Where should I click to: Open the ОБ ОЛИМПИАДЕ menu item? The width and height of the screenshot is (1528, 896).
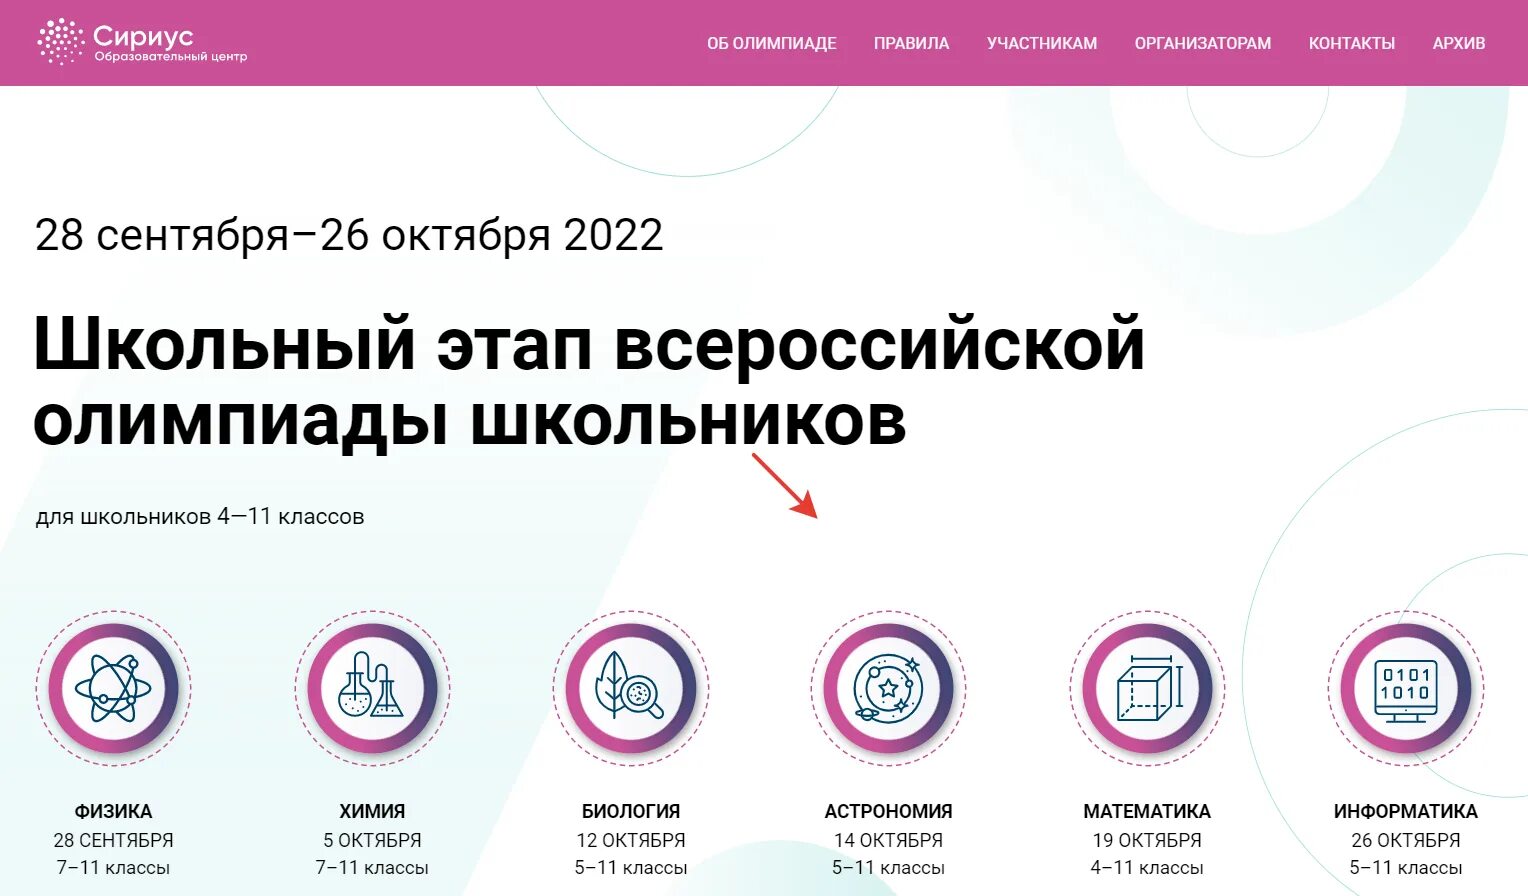point(772,43)
